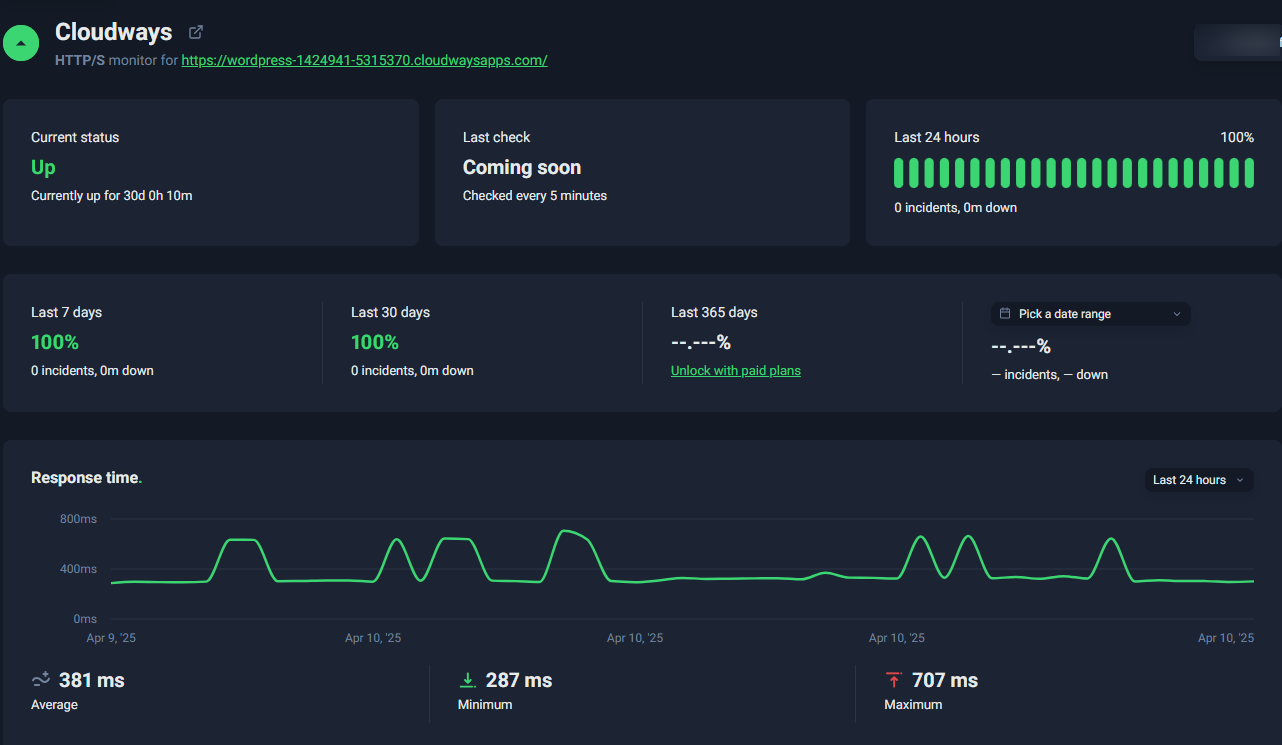Click the maximum up-arrow icon
The image size is (1282, 745).
[894, 680]
